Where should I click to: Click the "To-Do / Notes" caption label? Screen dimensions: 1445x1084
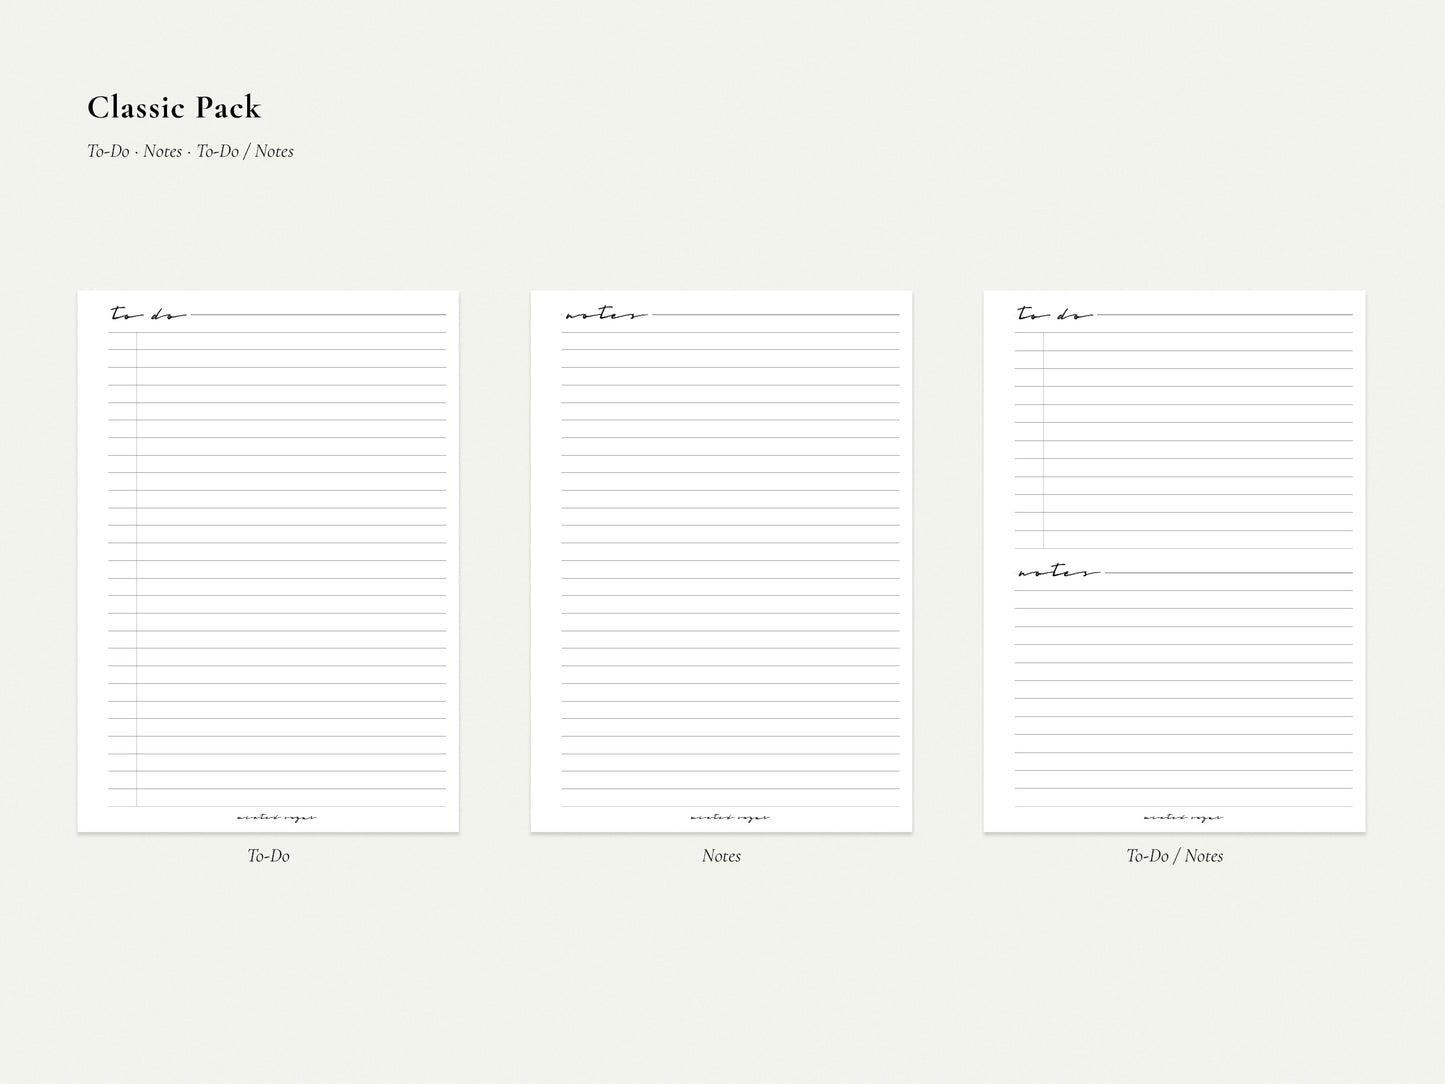(x=1175, y=856)
